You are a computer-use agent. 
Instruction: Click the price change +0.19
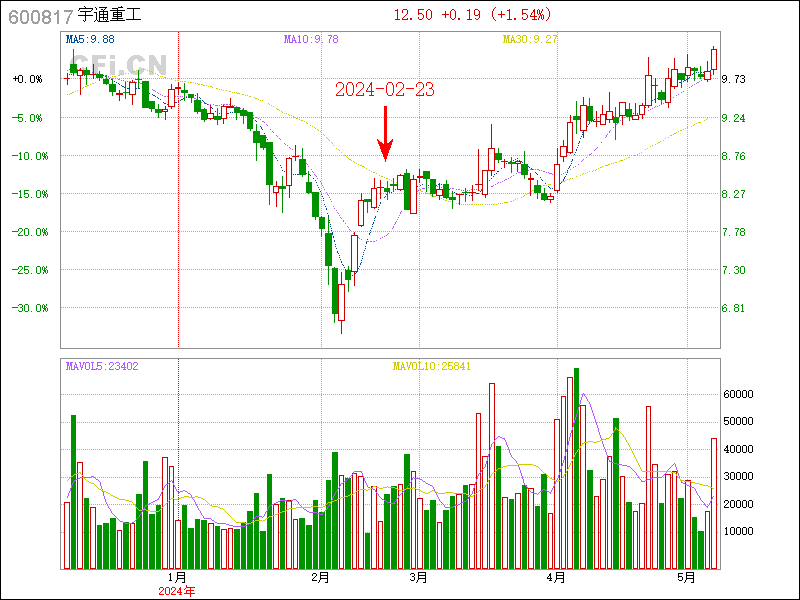(461, 15)
